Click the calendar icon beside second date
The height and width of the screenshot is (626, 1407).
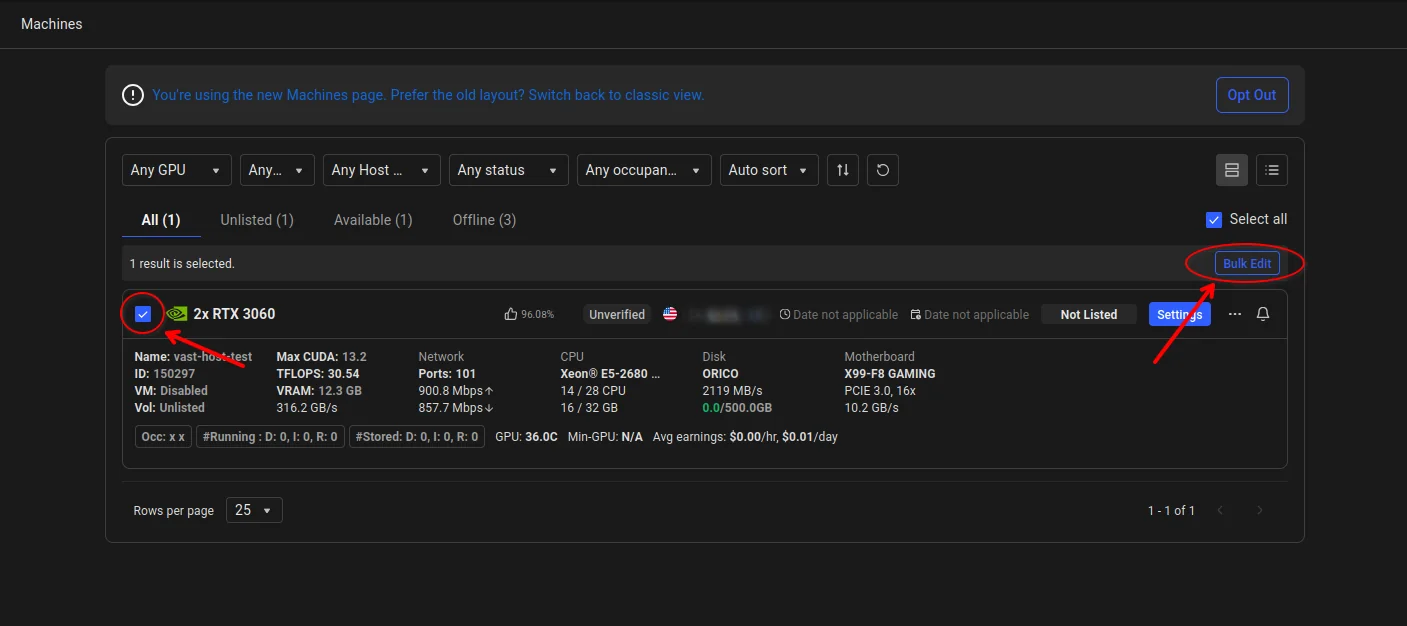click(916, 314)
